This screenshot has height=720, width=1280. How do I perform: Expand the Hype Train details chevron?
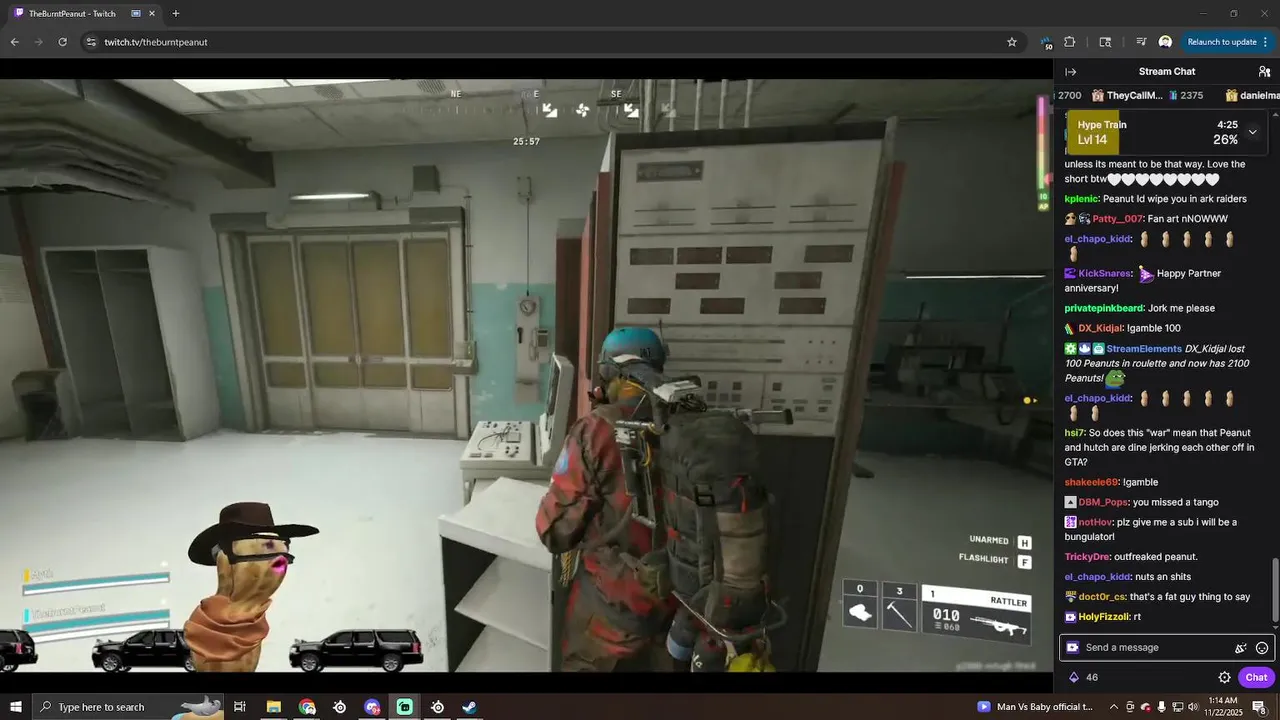(1252, 132)
